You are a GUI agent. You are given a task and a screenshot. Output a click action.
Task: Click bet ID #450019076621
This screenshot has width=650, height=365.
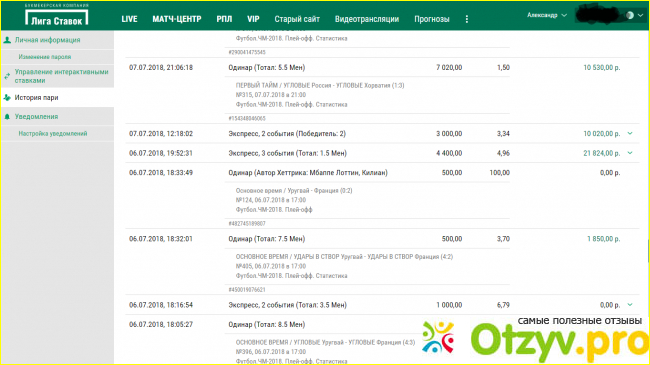[x=247, y=290]
